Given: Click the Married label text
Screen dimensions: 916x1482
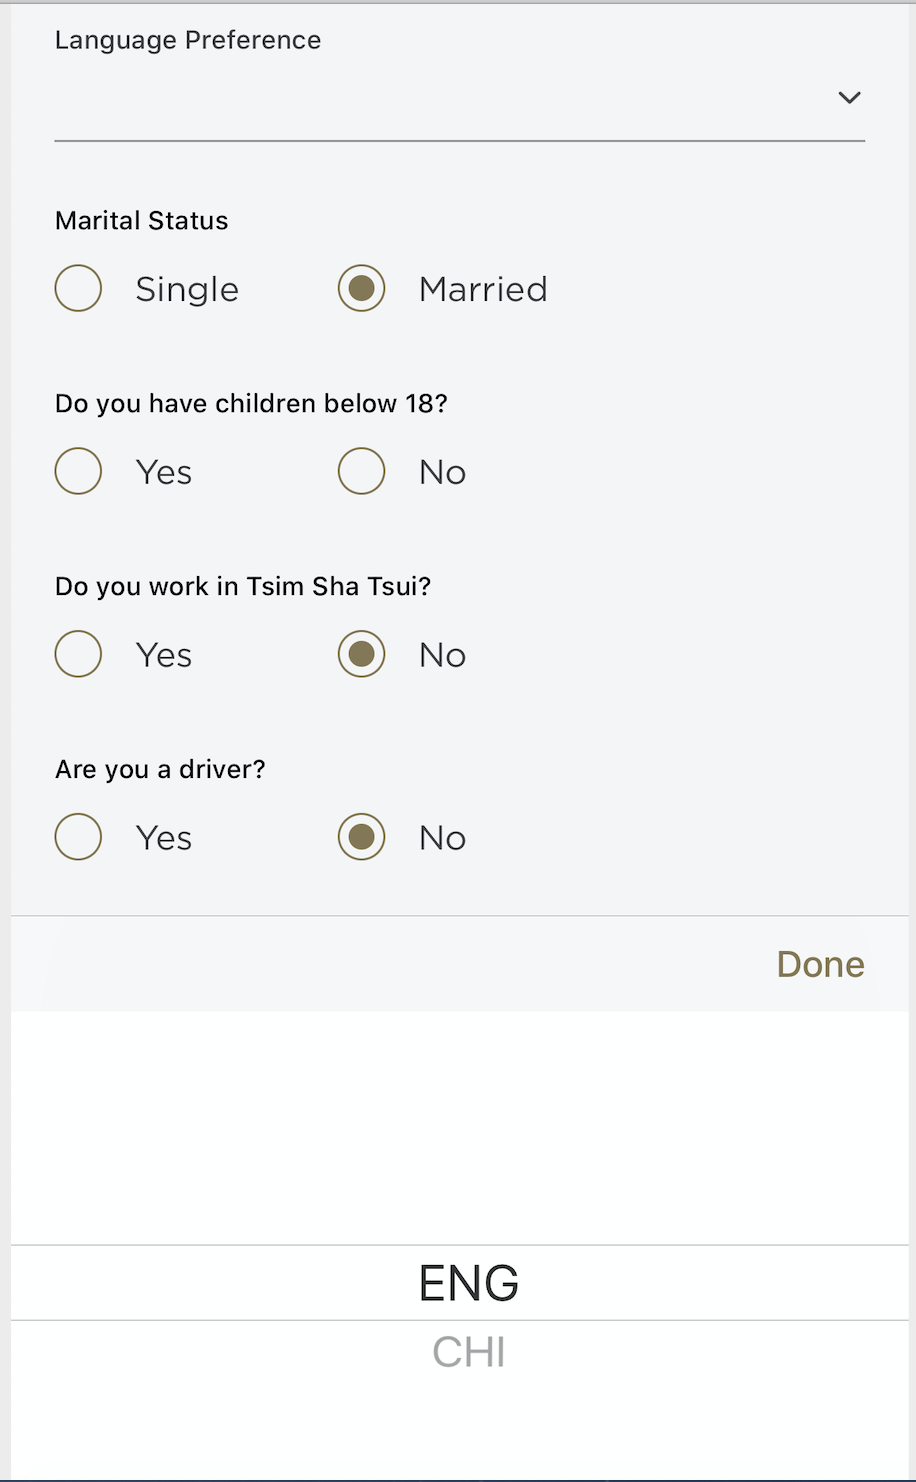Looking at the screenshot, I should tap(483, 289).
